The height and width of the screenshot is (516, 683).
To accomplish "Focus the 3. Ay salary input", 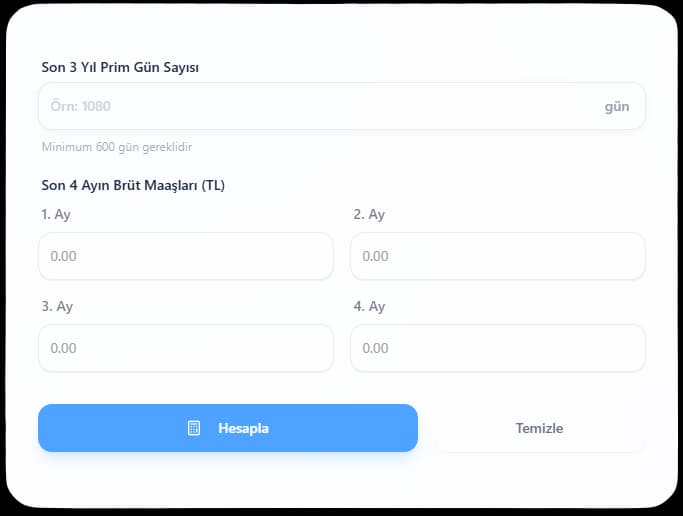I will click(186, 348).
